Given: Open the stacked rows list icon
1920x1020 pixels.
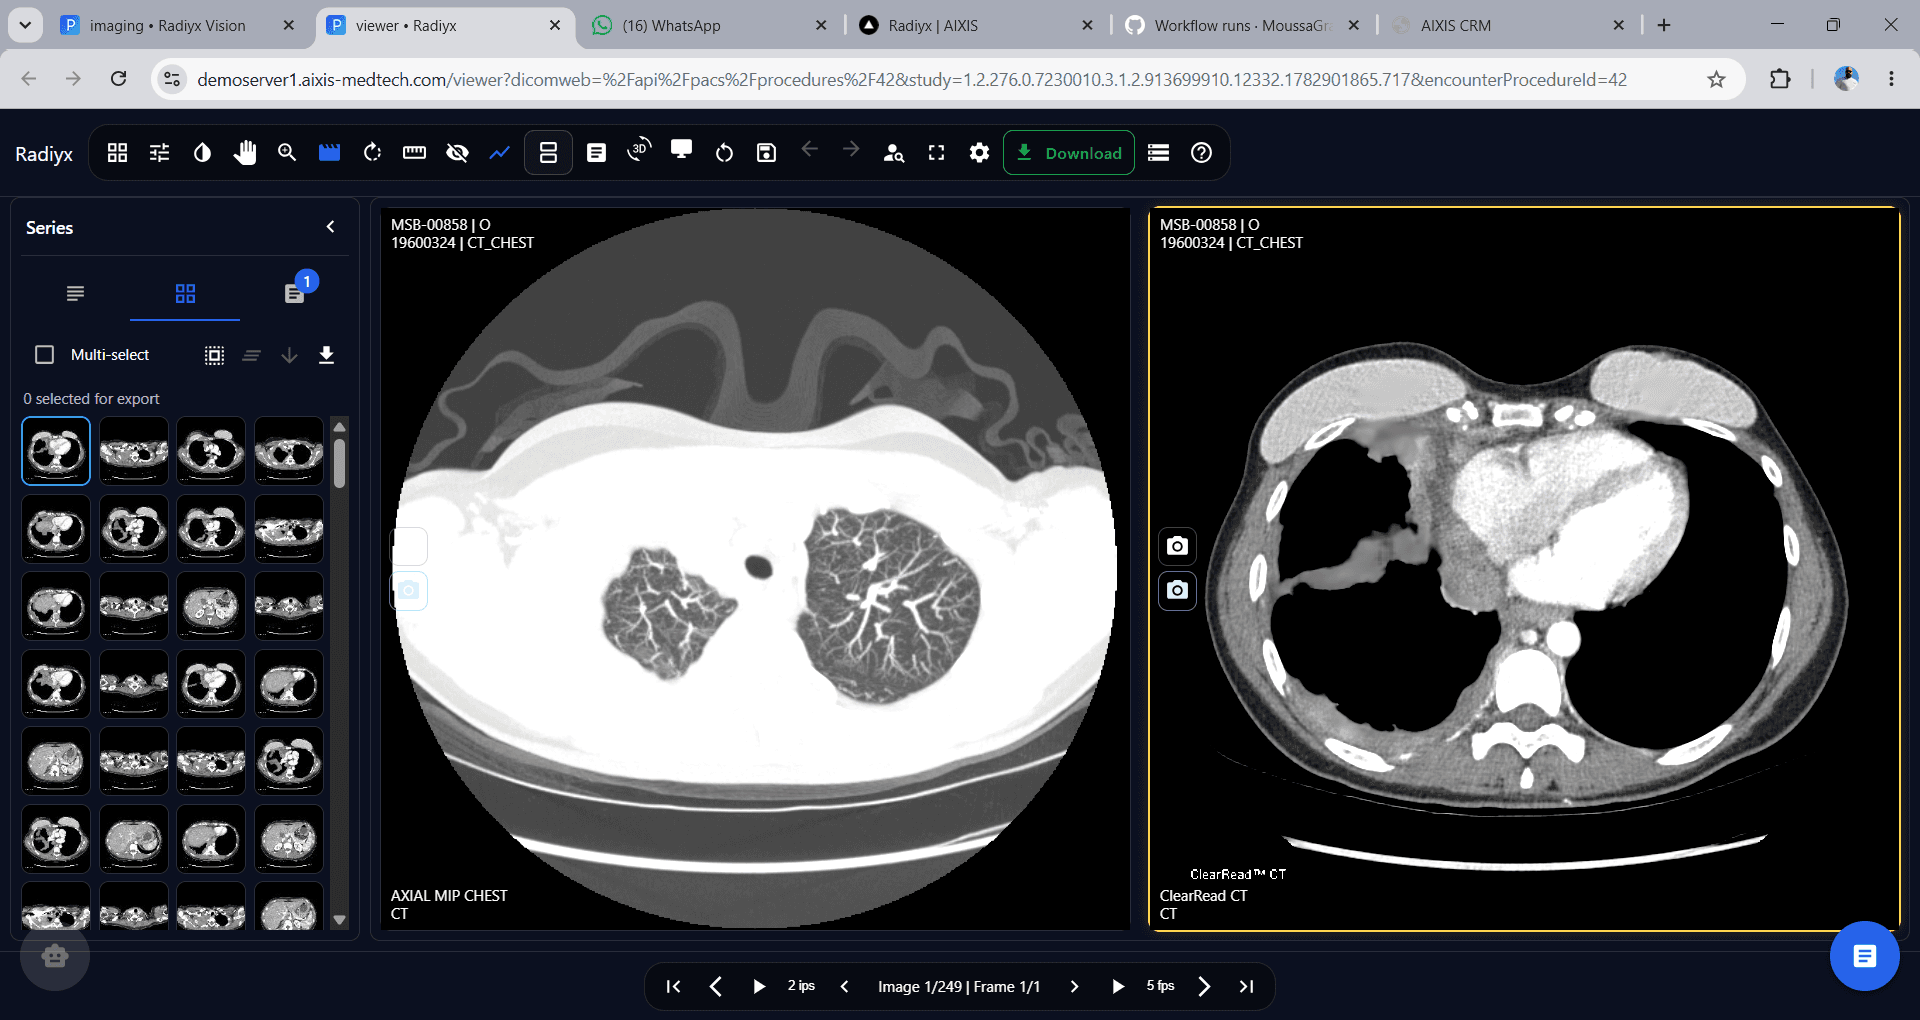Looking at the screenshot, I should (1159, 153).
